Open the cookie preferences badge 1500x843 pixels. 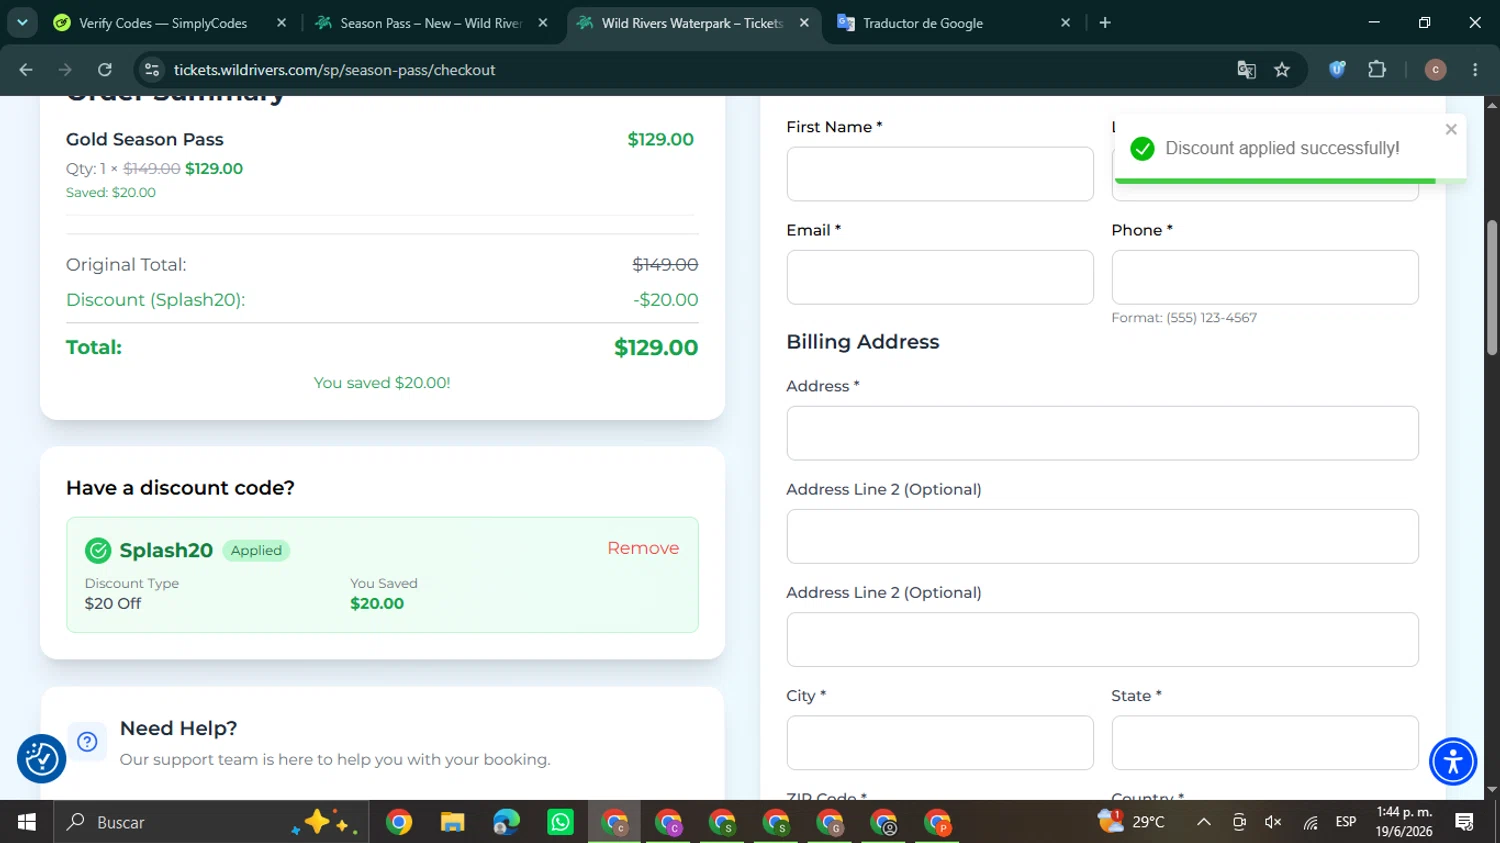(x=42, y=759)
